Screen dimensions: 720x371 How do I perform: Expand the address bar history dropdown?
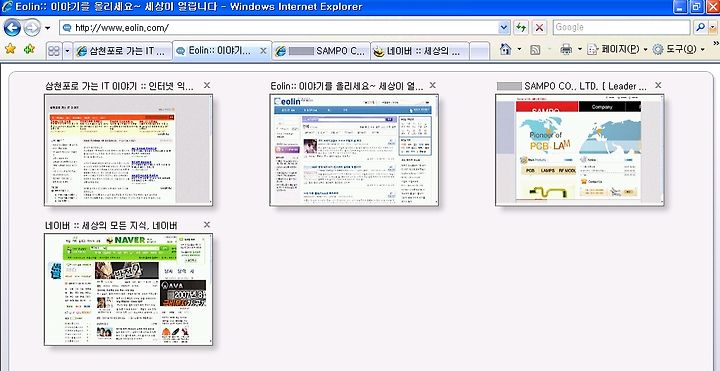pyautogui.click(x=504, y=28)
